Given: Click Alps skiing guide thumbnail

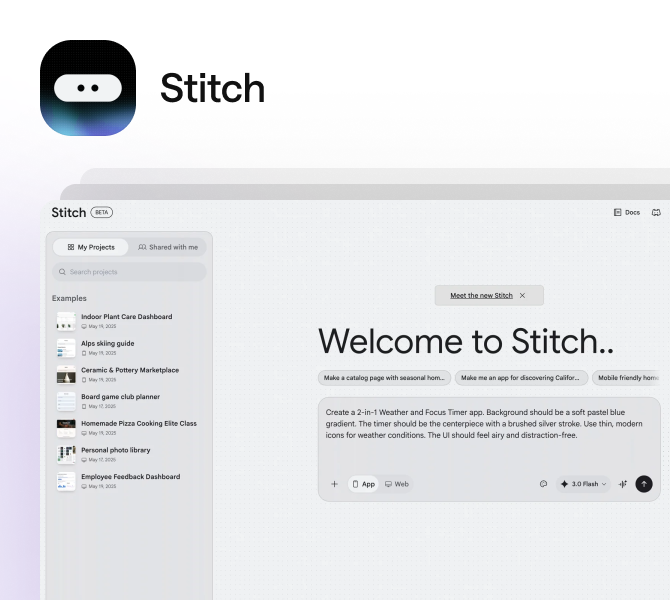Looking at the screenshot, I should pyautogui.click(x=66, y=348).
